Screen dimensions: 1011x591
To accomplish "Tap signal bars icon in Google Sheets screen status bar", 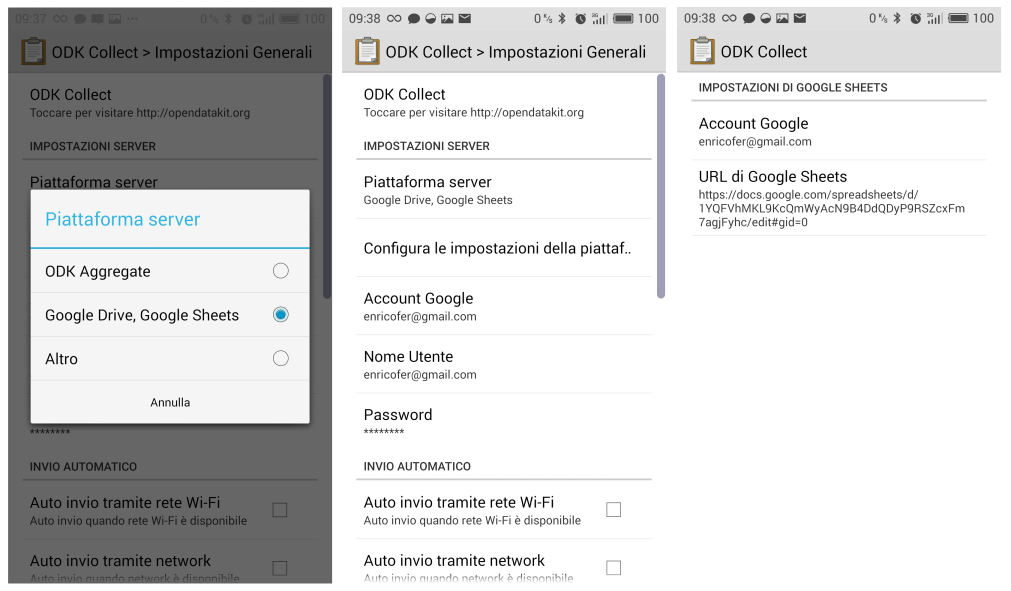I will [935, 19].
